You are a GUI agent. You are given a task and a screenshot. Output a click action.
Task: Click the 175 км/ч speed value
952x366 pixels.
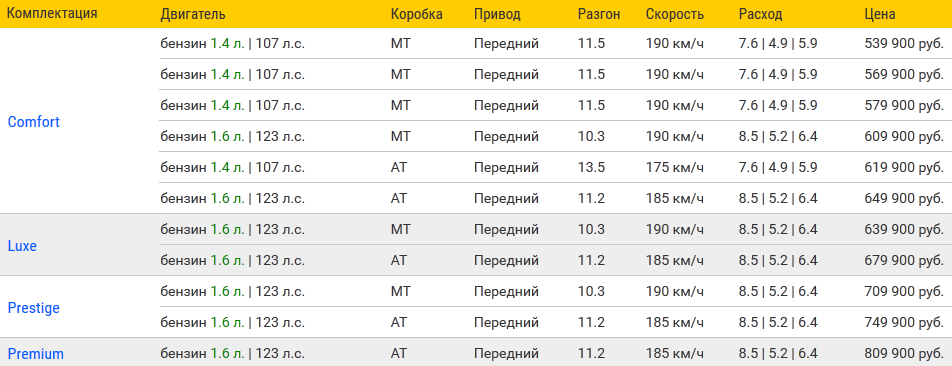[675, 168]
